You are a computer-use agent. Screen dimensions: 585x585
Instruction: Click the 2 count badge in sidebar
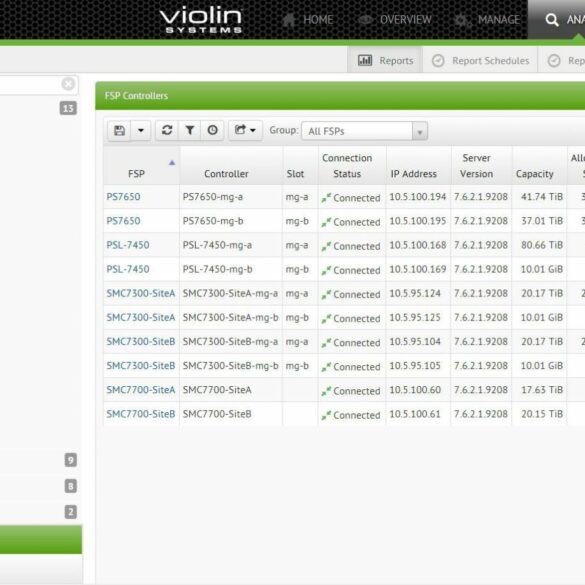coord(71,512)
